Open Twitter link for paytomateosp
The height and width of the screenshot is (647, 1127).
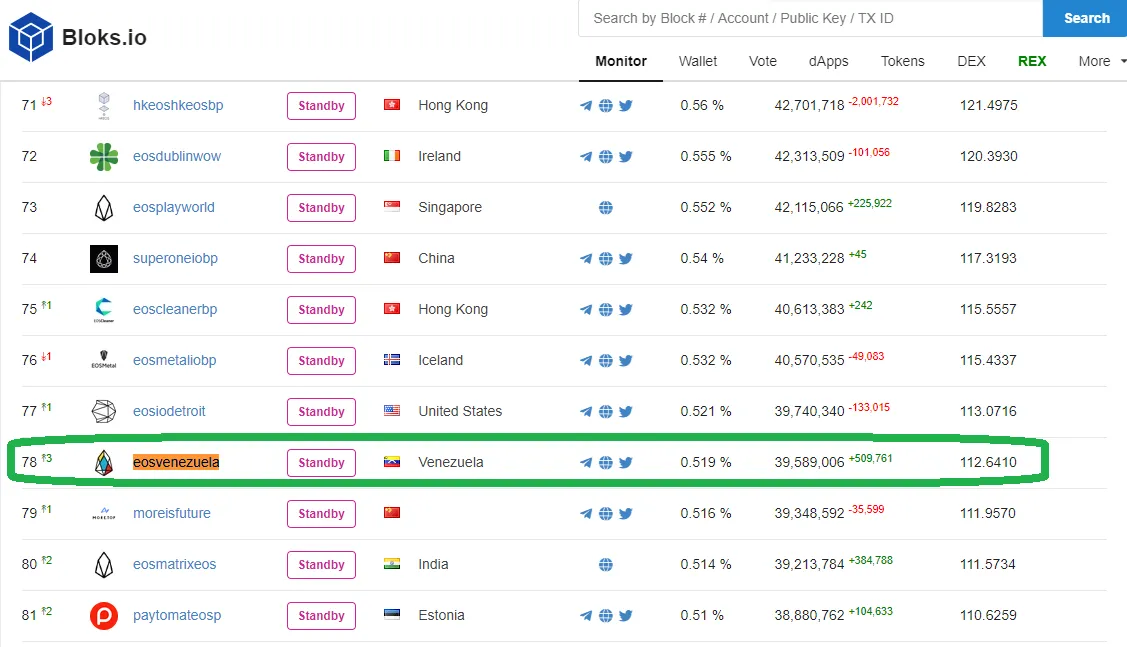click(626, 616)
